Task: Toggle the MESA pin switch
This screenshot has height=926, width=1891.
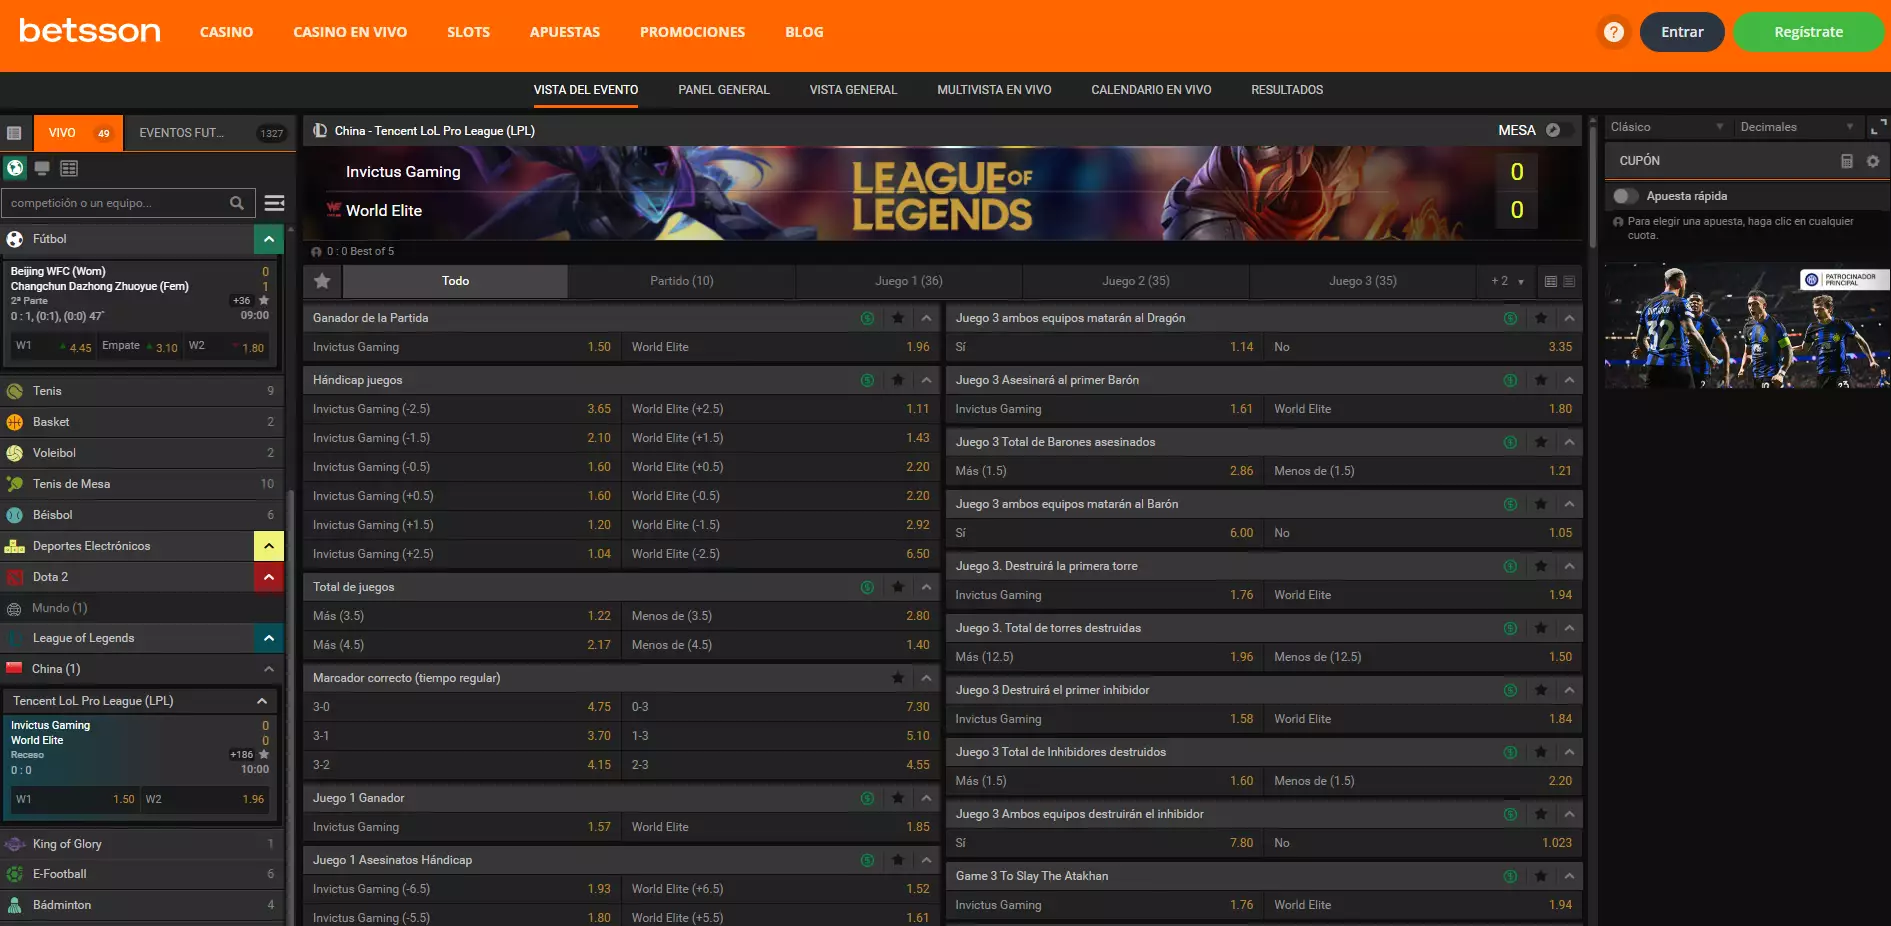Action: click(x=1554, y=130)
